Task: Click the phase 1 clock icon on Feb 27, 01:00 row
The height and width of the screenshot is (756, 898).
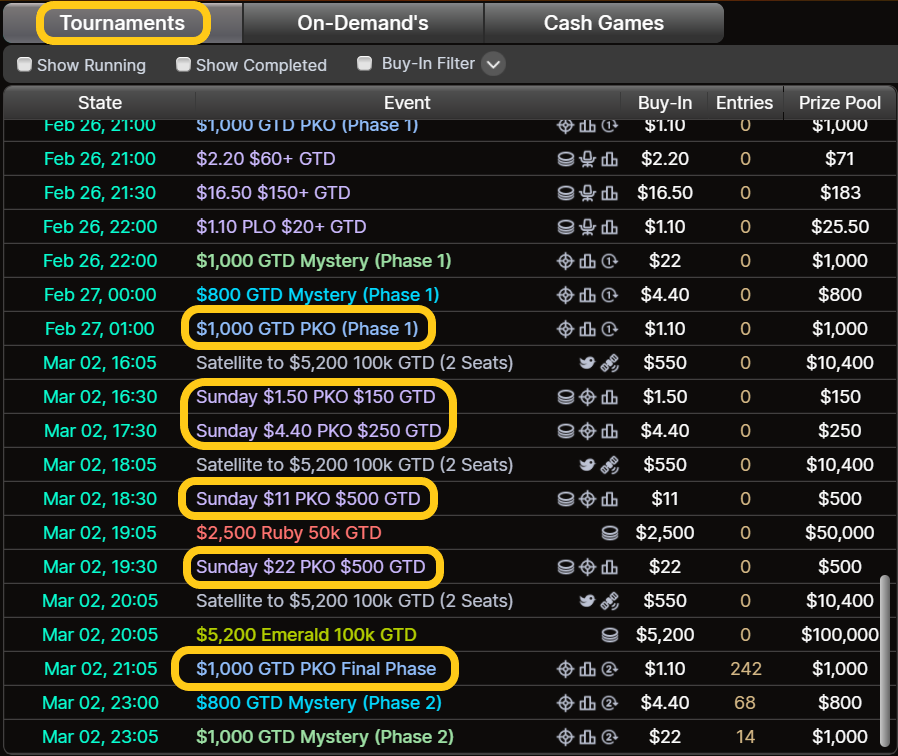Action: pos(609,329)
